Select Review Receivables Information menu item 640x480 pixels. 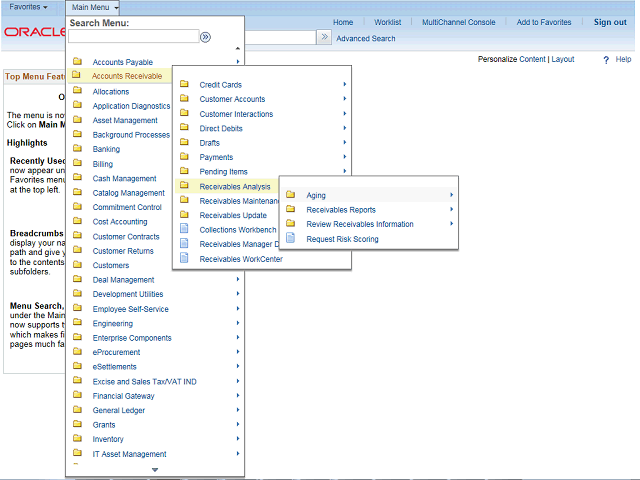point(359,224)
